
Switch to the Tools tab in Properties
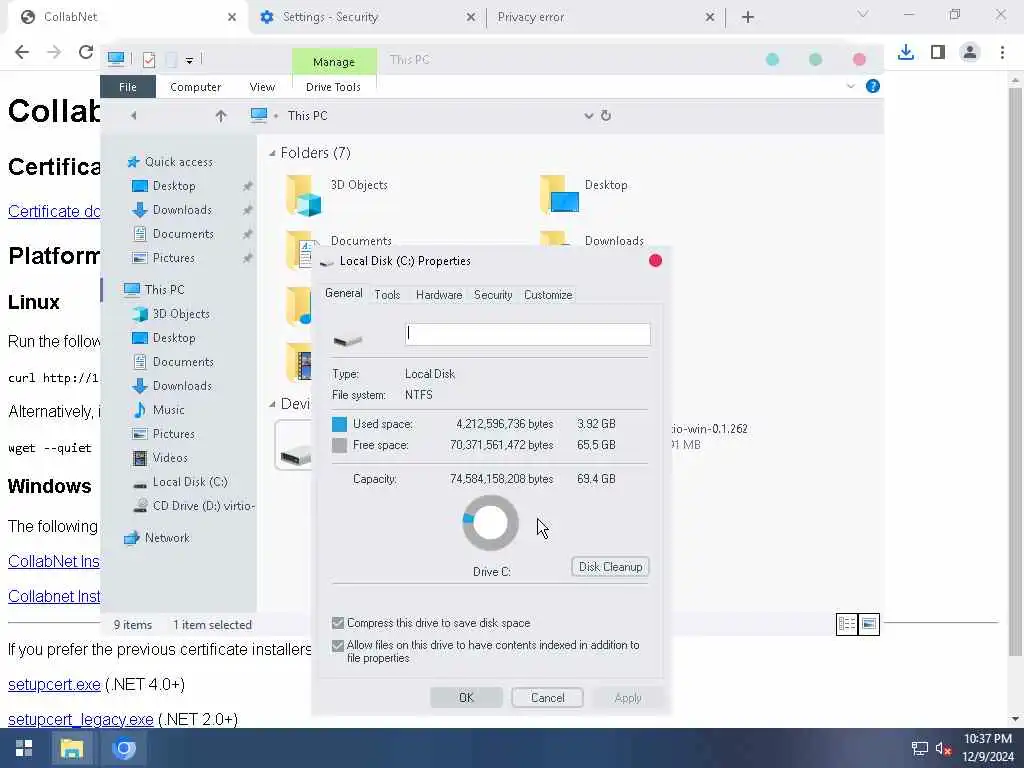click(387, 295)
